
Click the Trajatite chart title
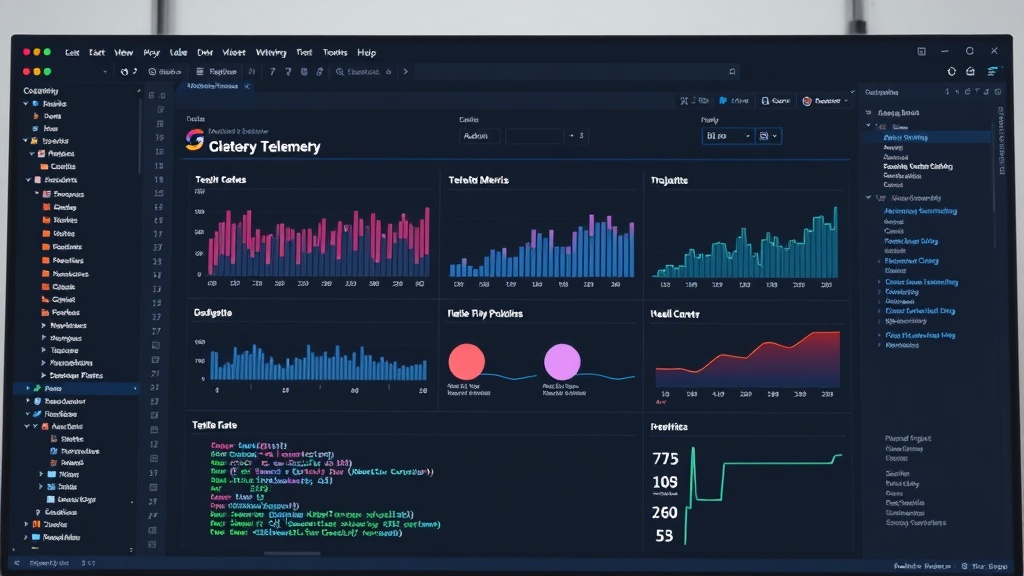coord(669,180)
